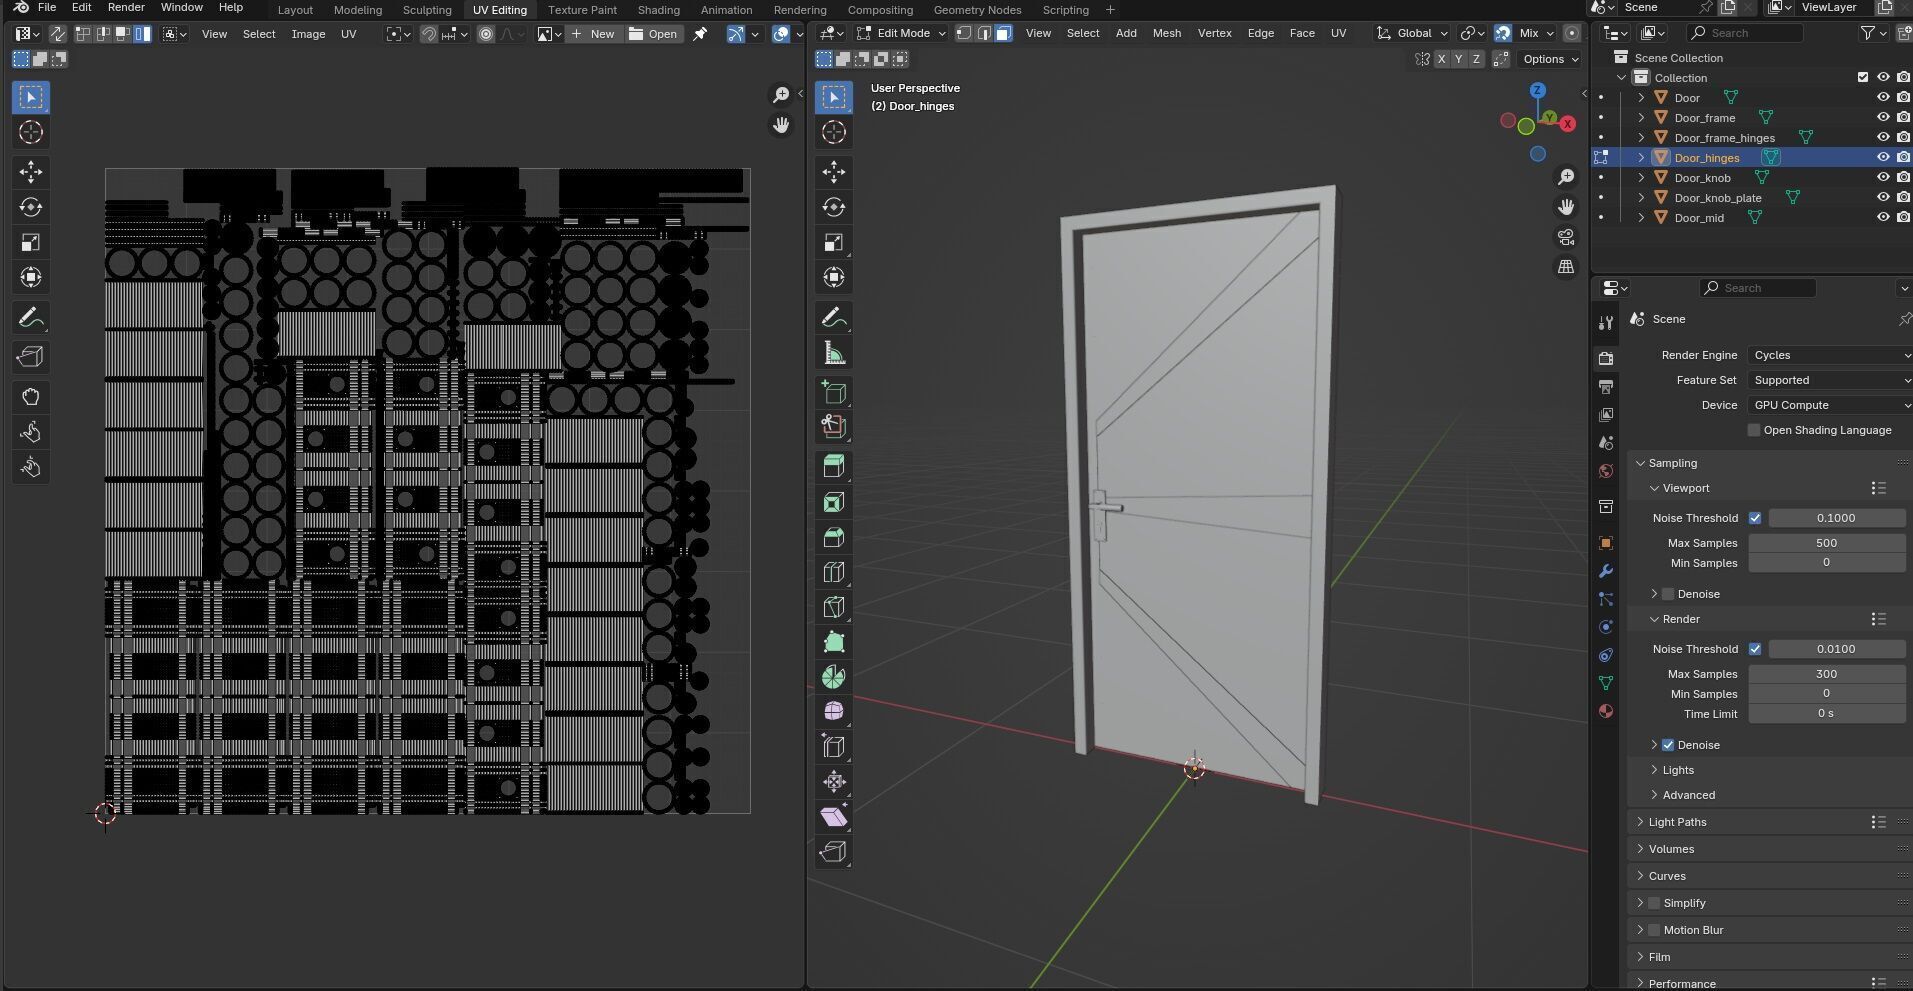Screen dimensions: 1913x991
Task: Open the Window menu
Action: pyautogui.click(x=182, y=7)
